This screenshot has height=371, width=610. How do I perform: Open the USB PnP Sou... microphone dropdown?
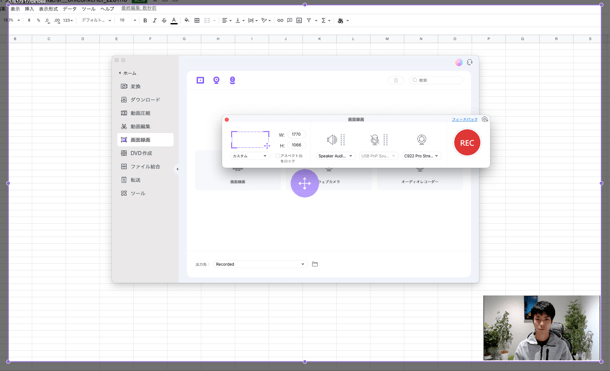click(378, 156)
